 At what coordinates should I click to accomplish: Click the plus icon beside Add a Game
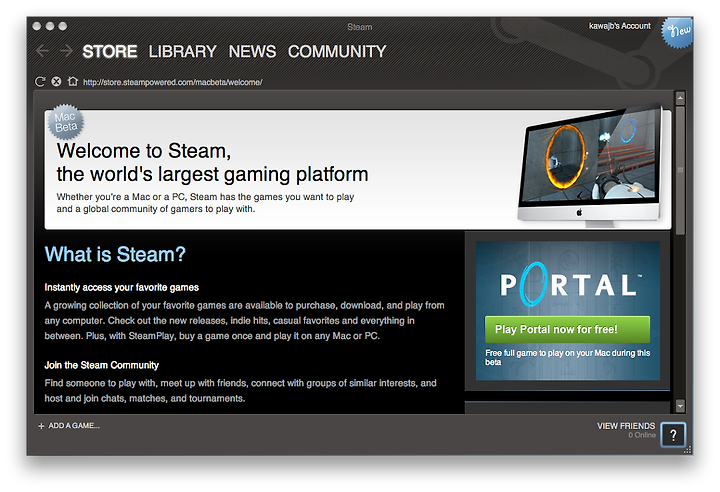click(41, 426)
